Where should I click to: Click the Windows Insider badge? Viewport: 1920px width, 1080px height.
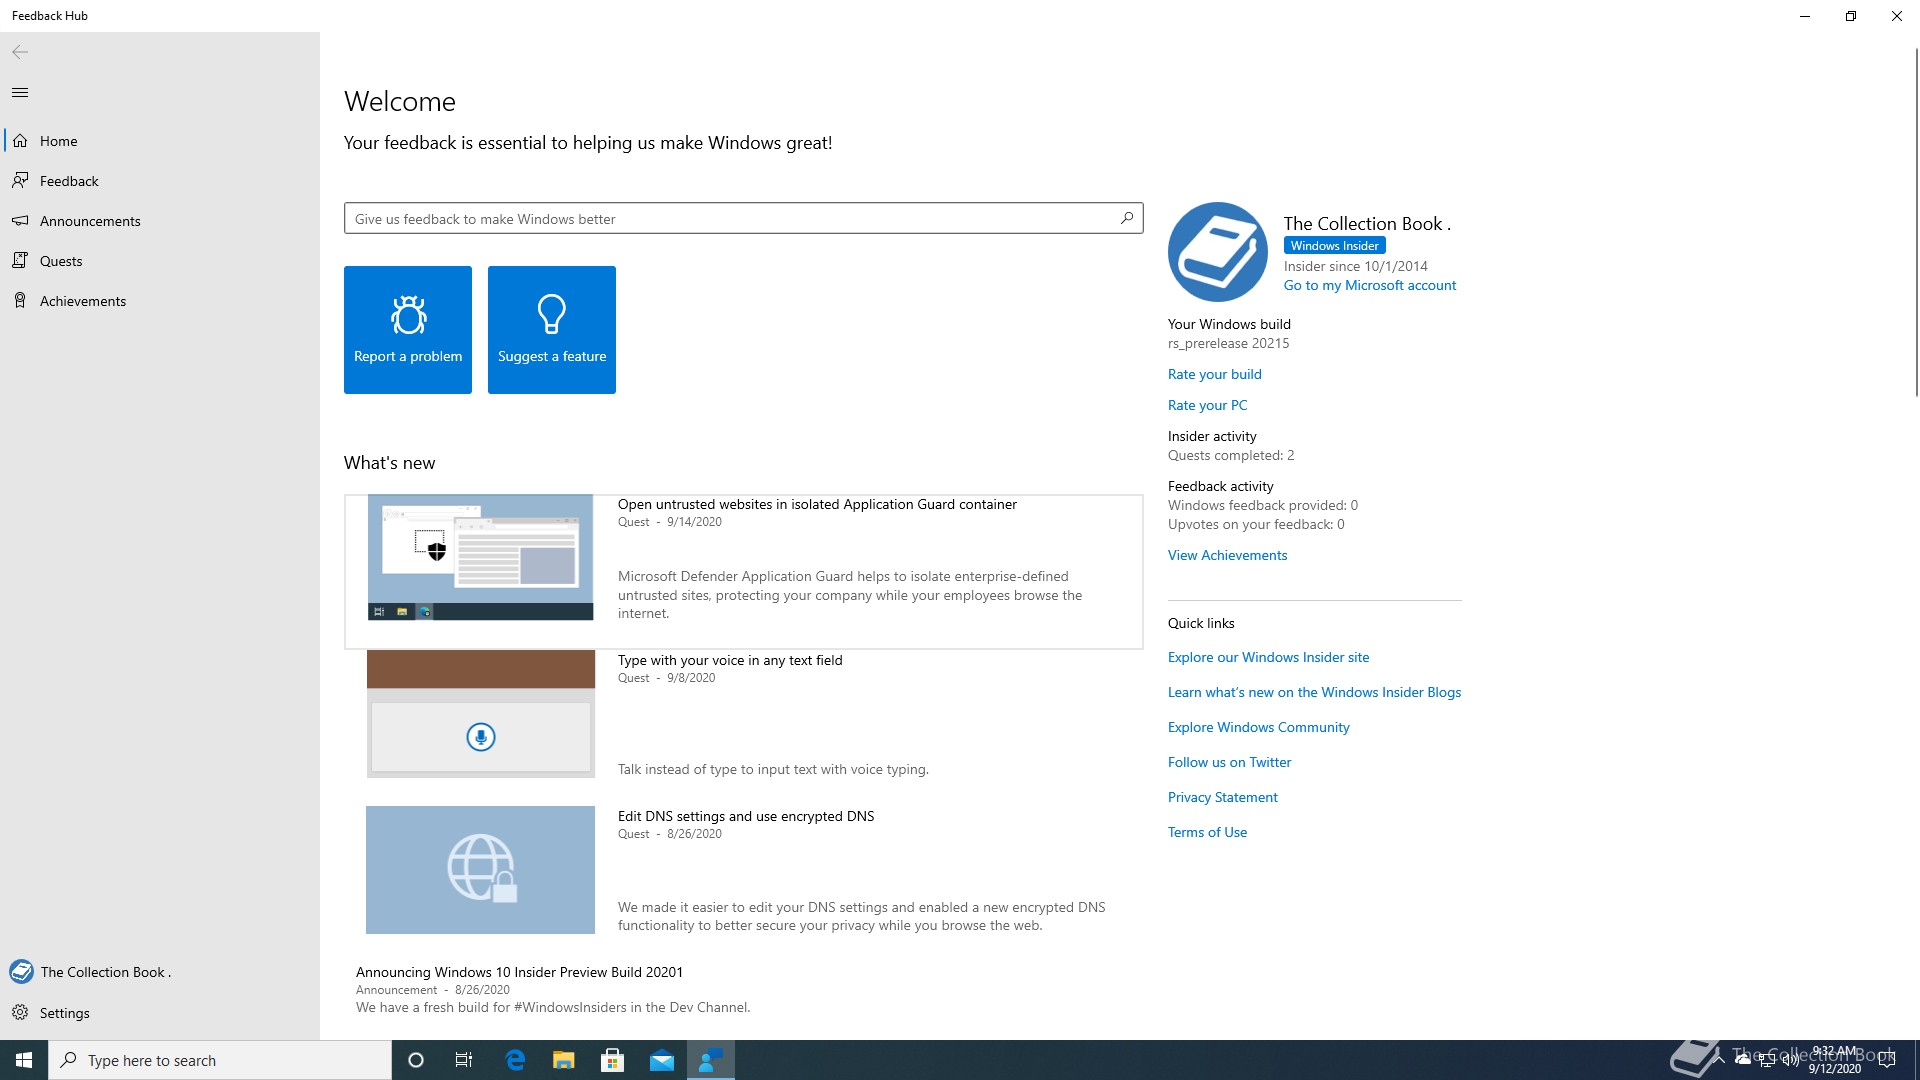coord(1334,246)
